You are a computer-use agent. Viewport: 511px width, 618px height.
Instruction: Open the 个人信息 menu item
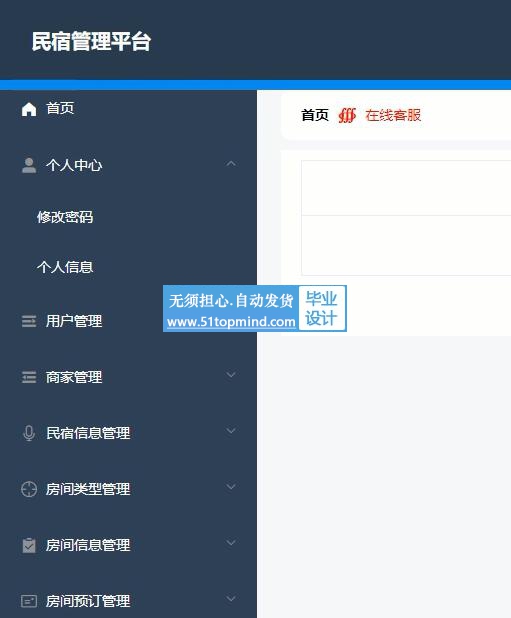click(65, 267)
